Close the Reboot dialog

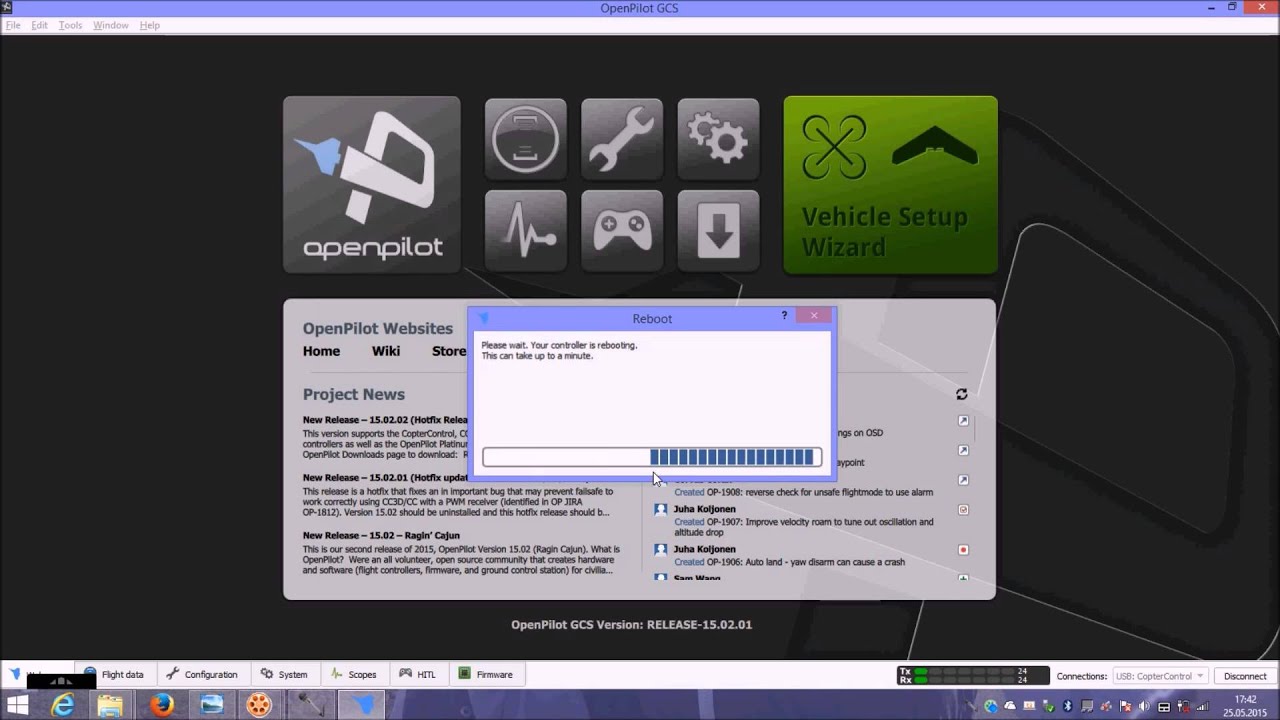(x=814, y=316)
